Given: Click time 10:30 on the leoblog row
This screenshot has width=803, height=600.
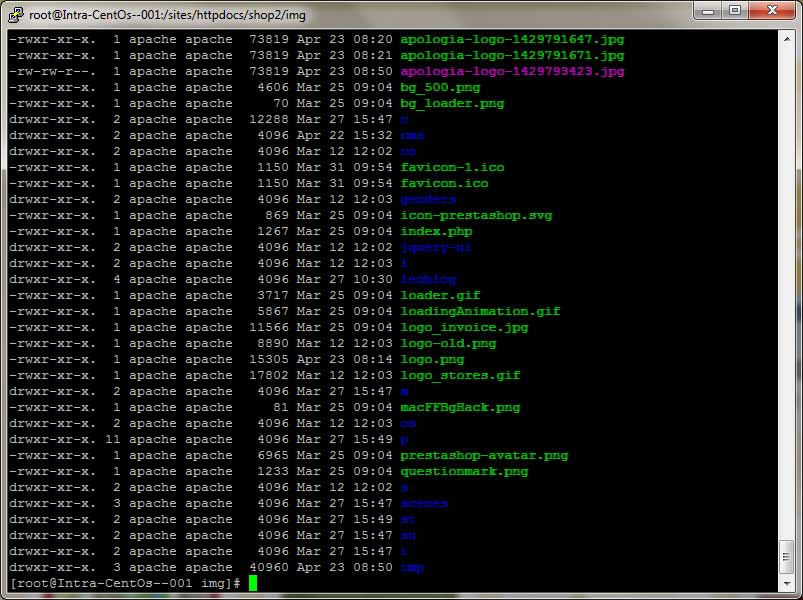Looking at the screenshot, I should click(x=373, y=280).
